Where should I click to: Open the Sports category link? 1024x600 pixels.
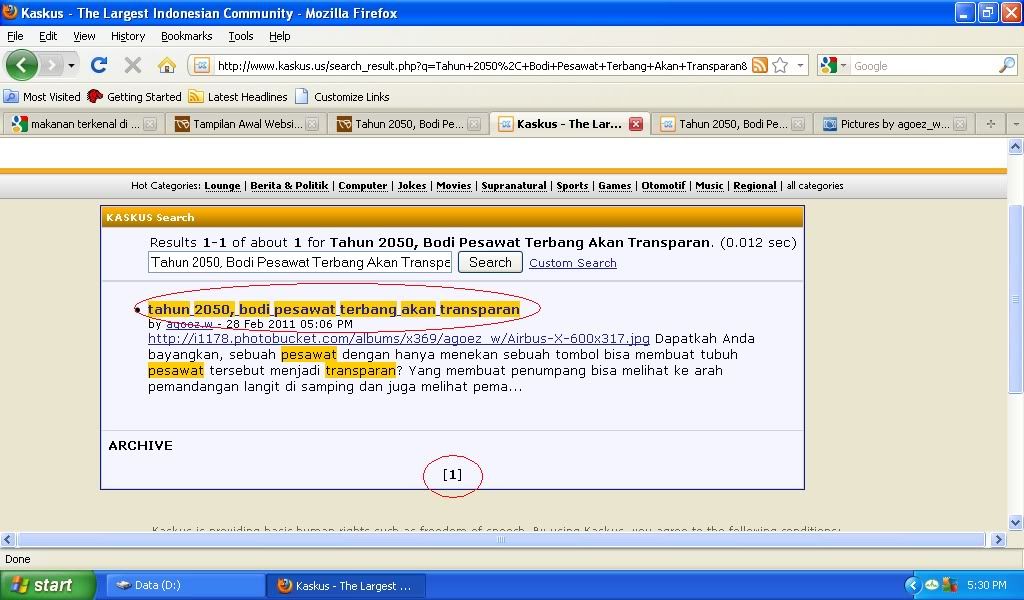[x=572, y=186]
